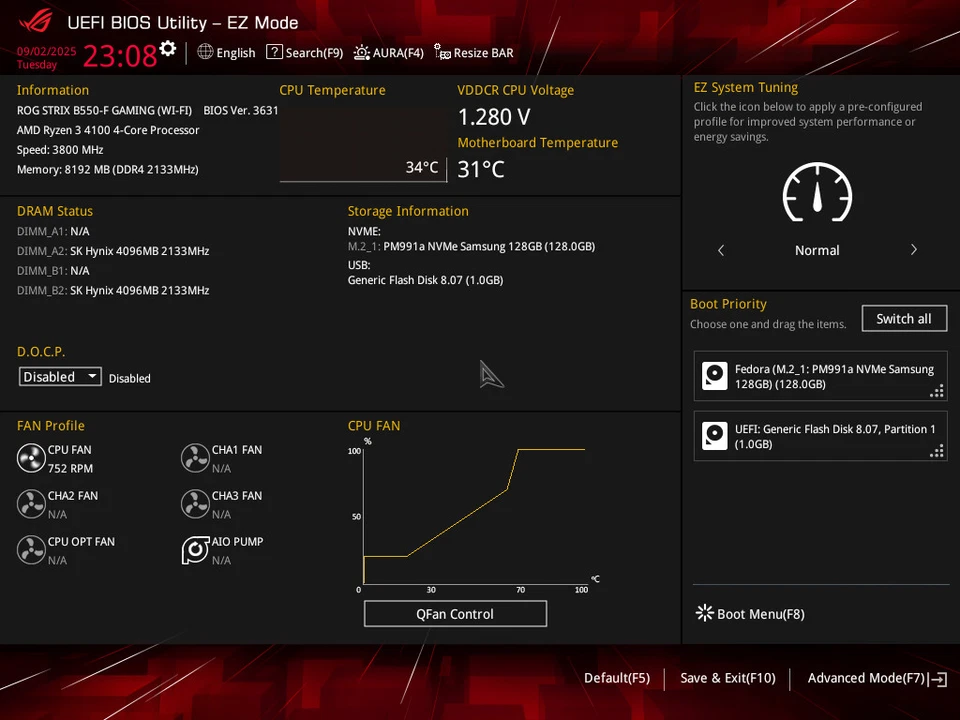Click the Resize BAR icon
The width and height of the screenshot is (960, 720).
440,52
